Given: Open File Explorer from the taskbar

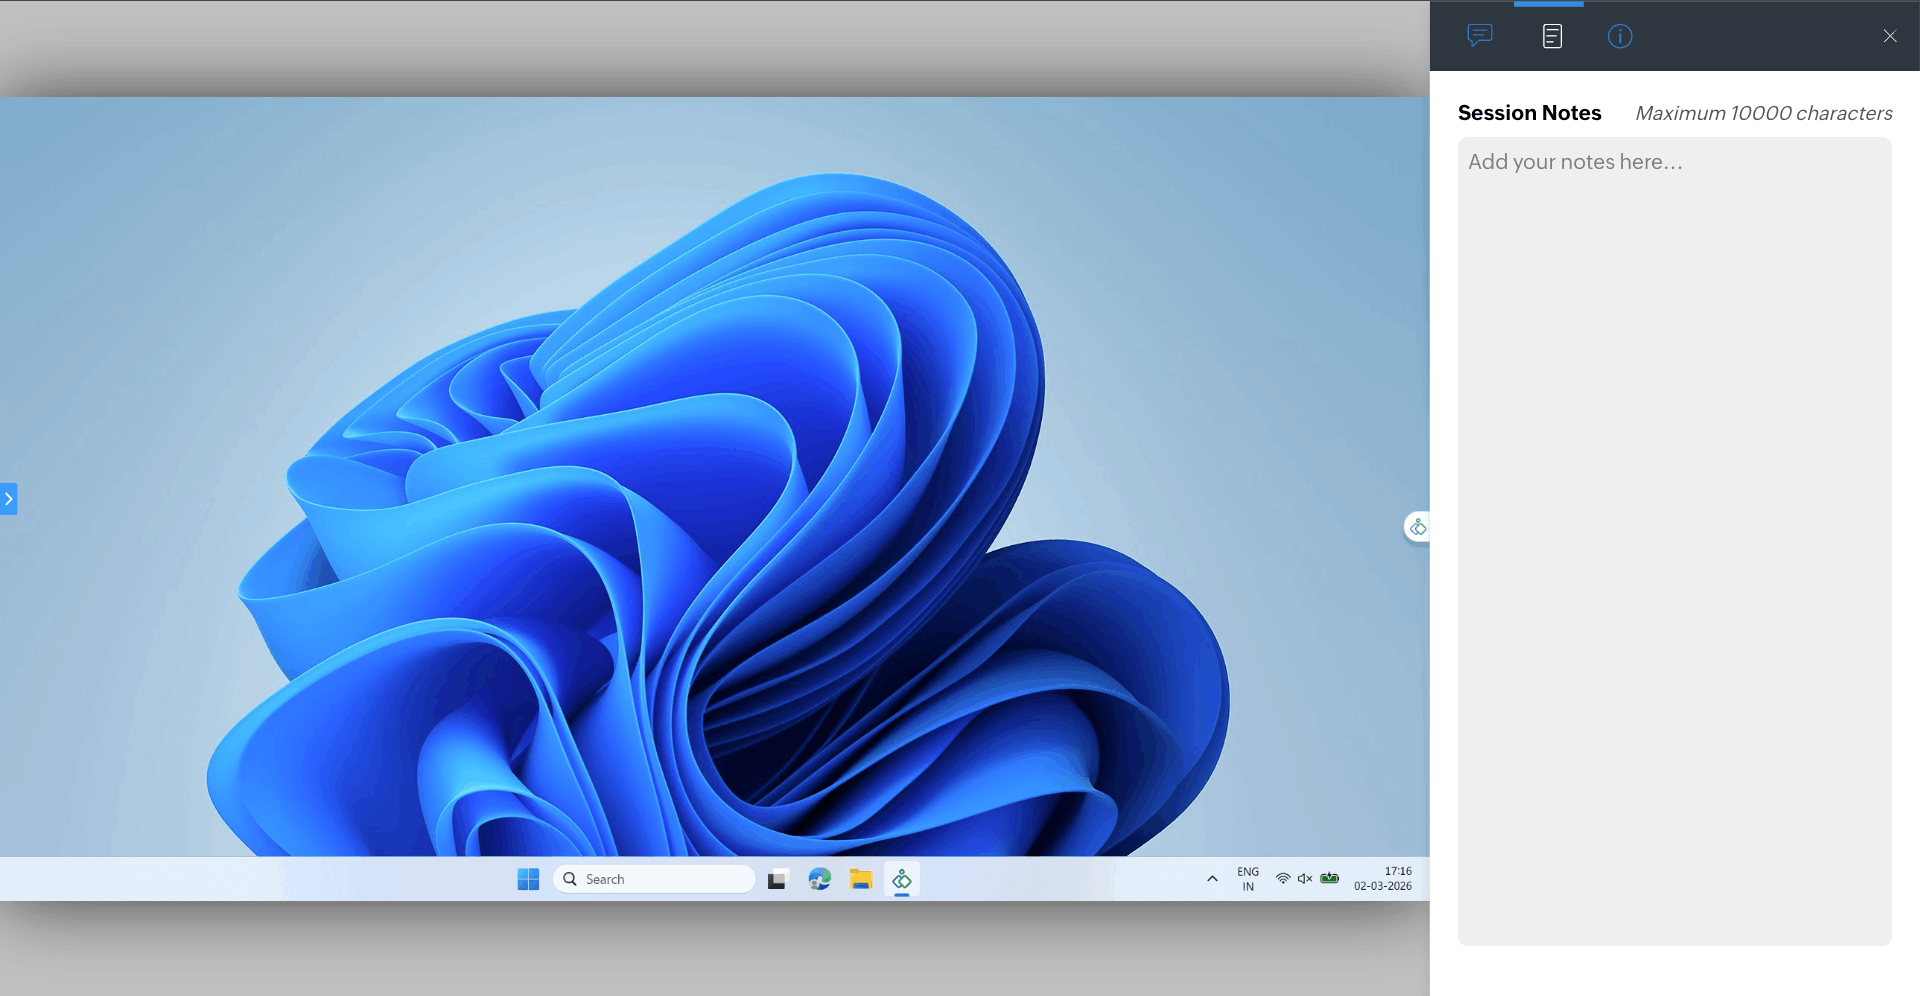Looking at the screenshot, I should (861, 879).
